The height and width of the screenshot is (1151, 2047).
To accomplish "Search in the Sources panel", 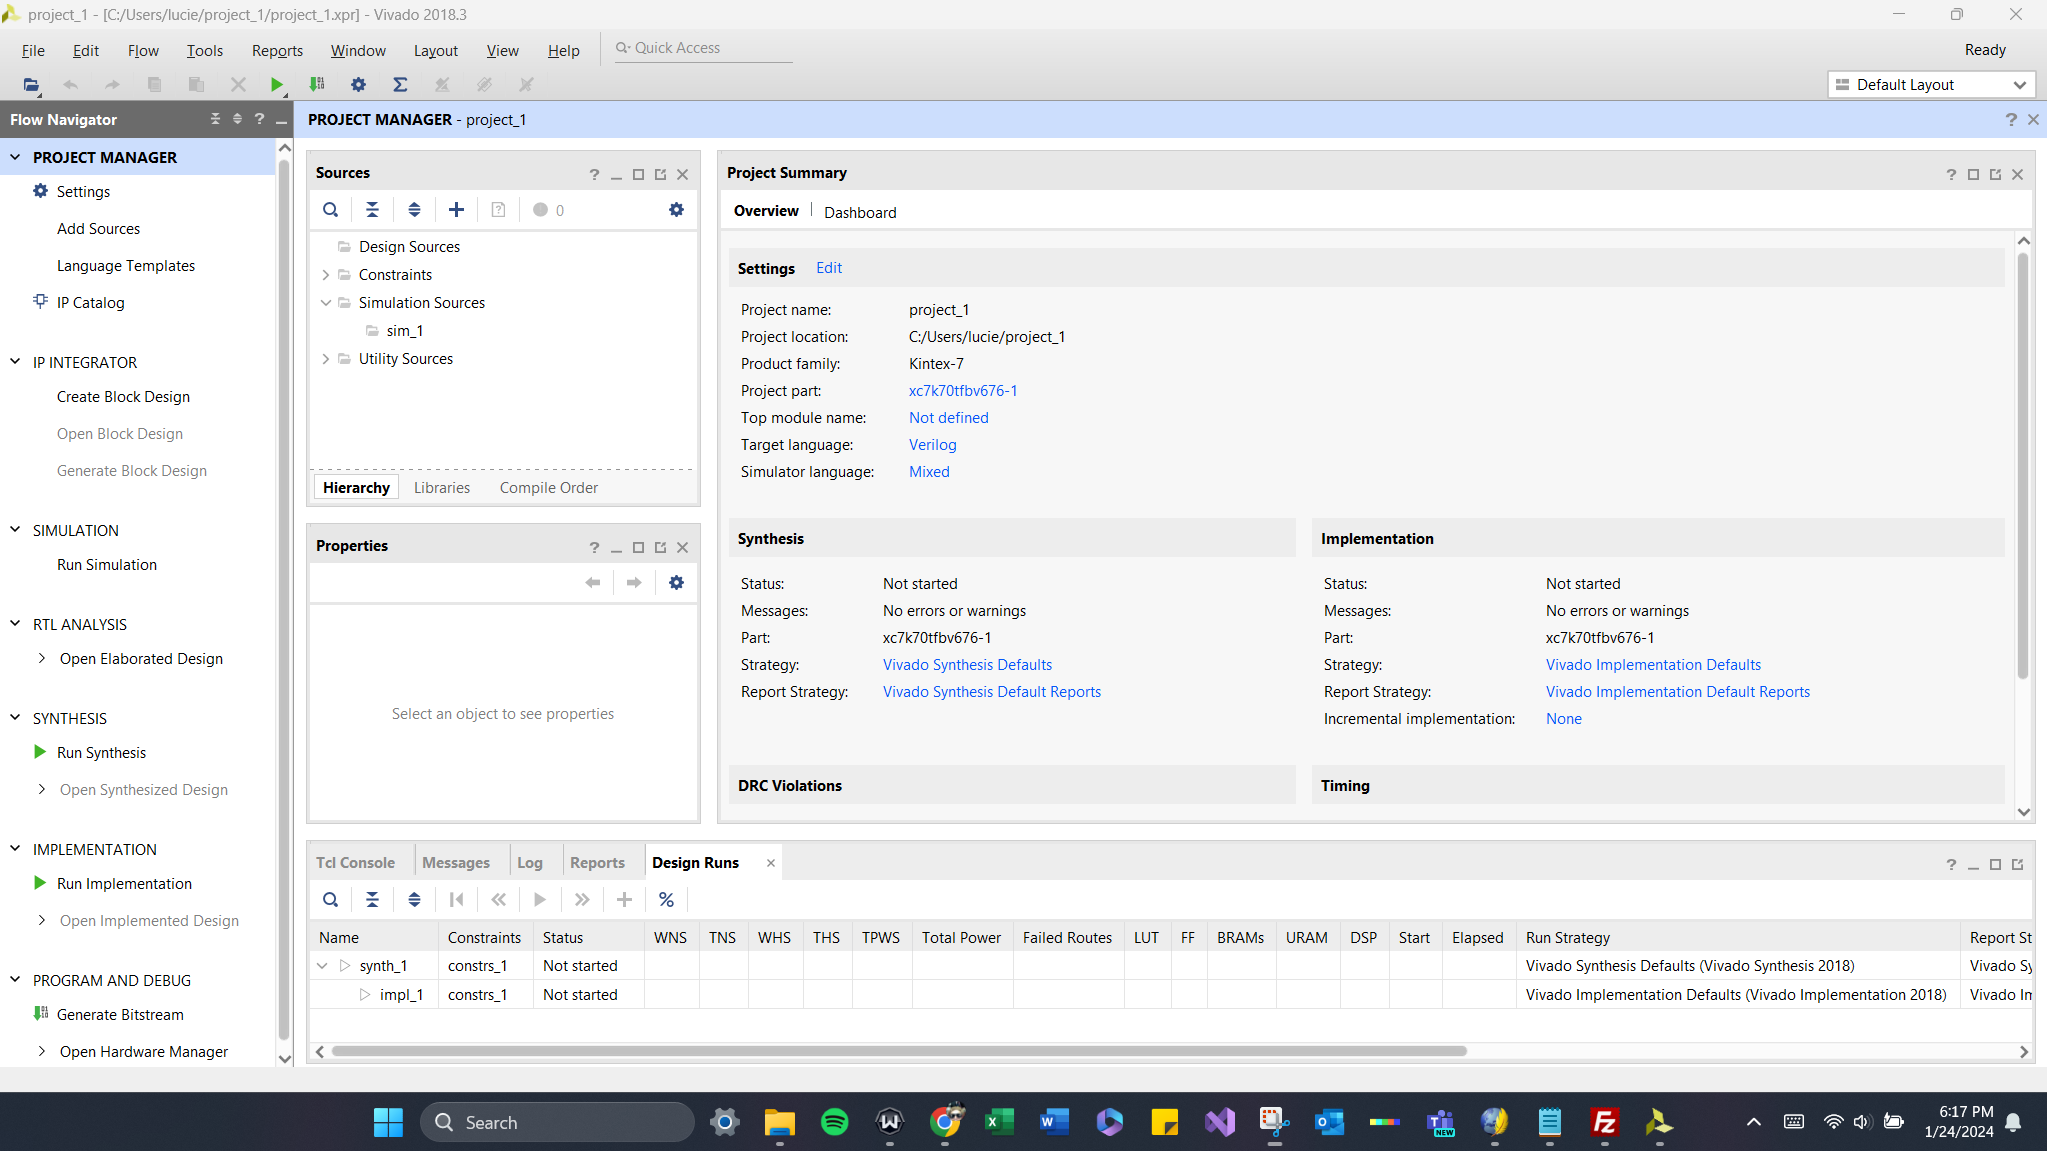I will 330,210.
